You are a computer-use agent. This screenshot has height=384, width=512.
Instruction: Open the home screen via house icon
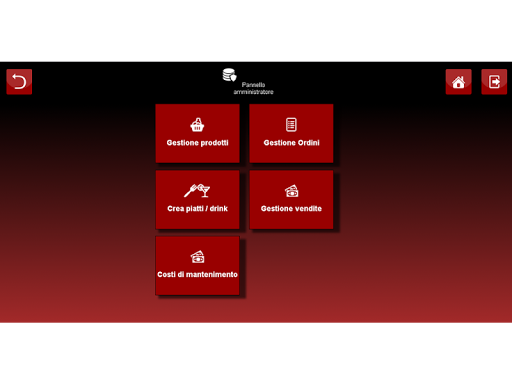point(458,82)
